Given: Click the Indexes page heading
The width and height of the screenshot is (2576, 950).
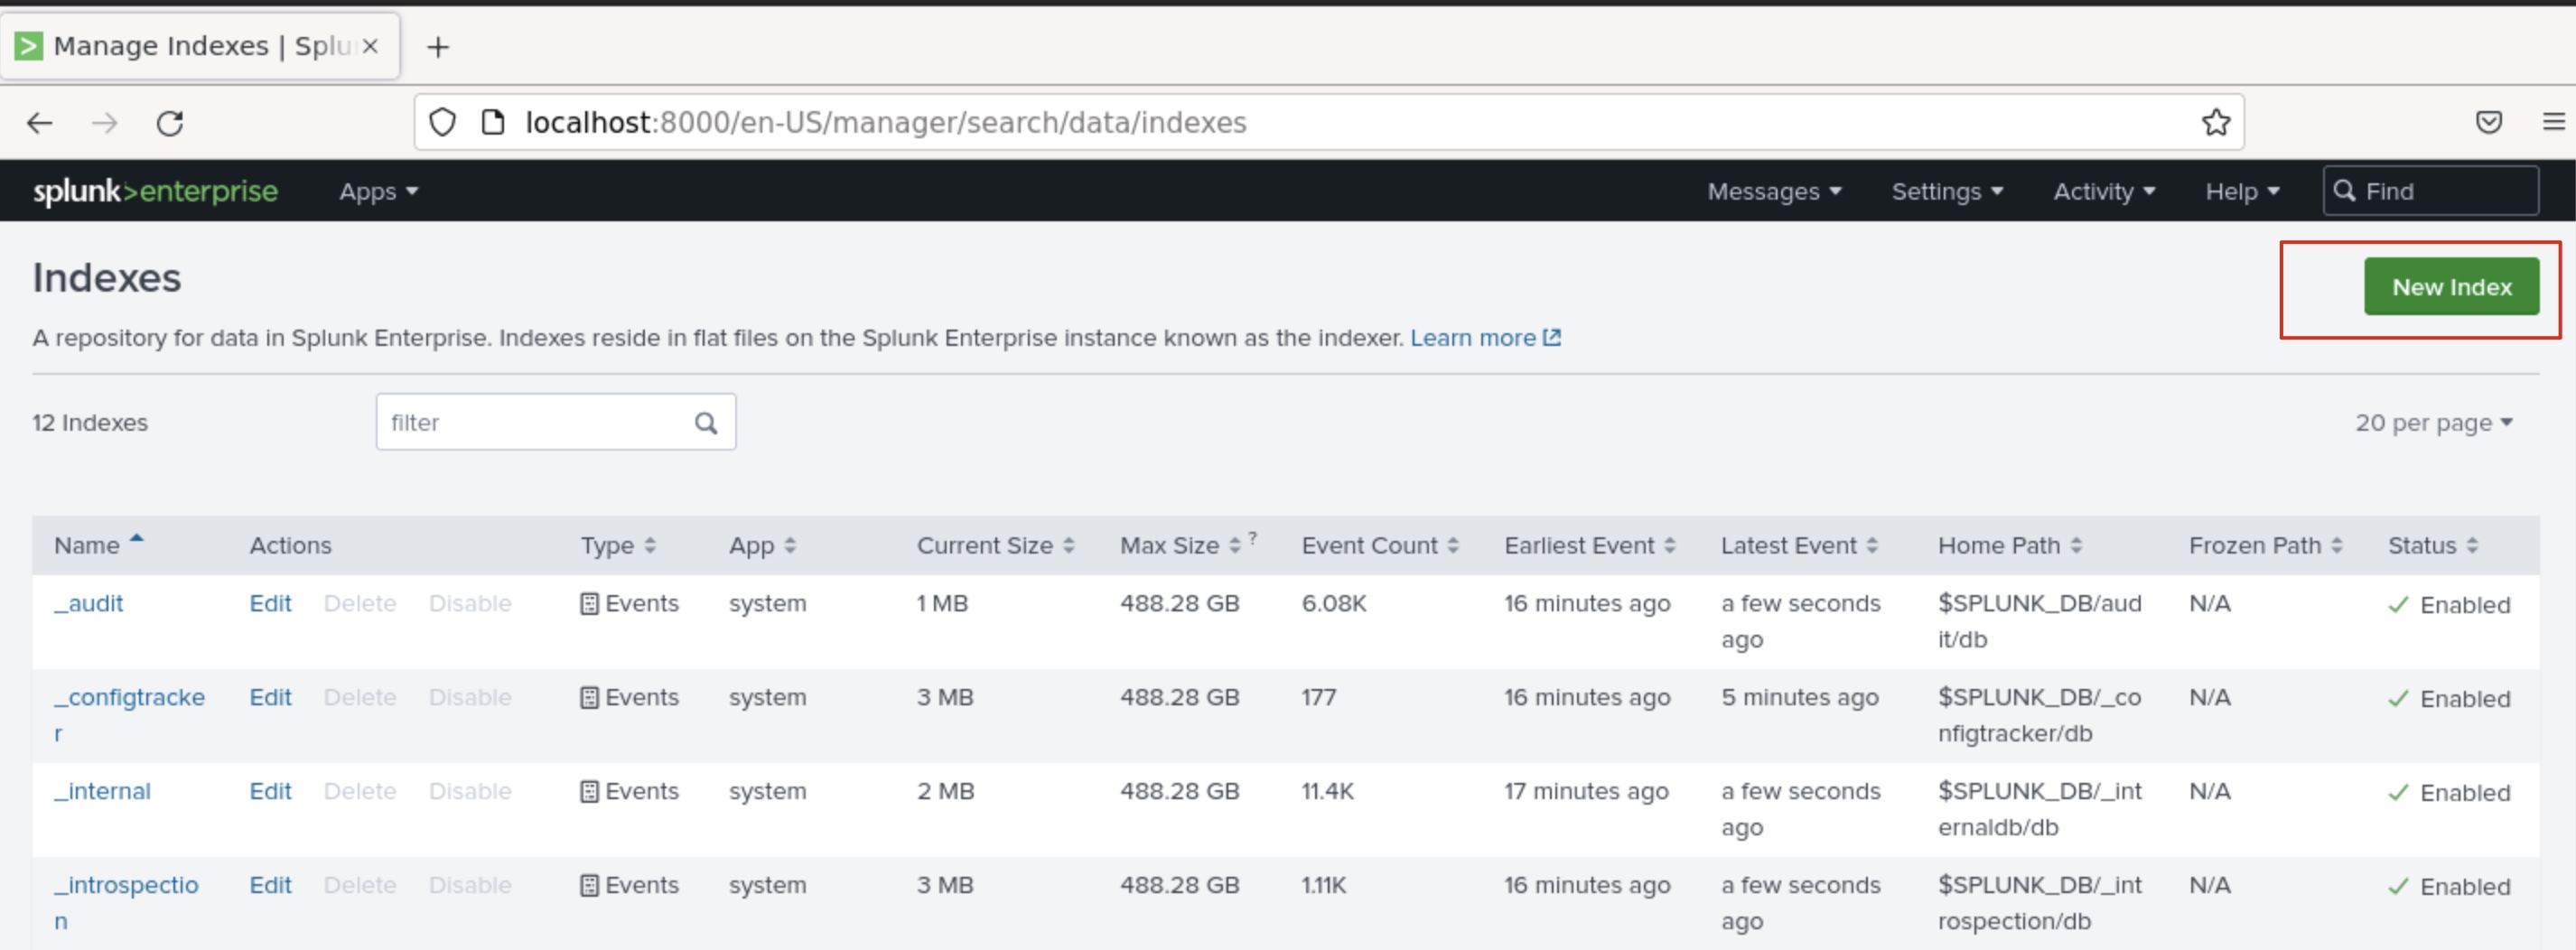Looking at the screenshot, I should (x=107, y=278).
